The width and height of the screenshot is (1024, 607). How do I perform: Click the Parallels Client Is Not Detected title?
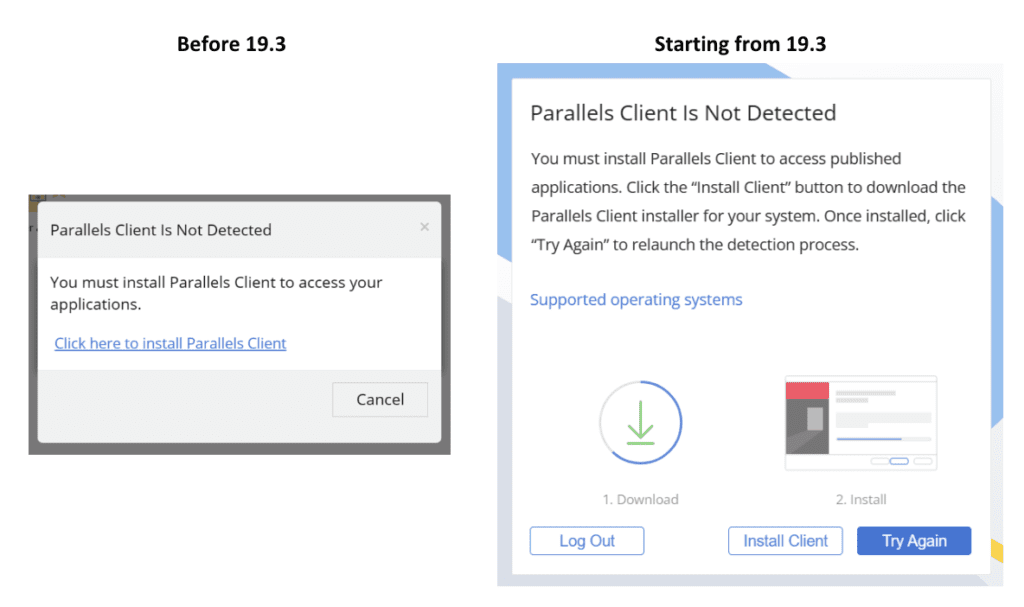pos(683,113)
